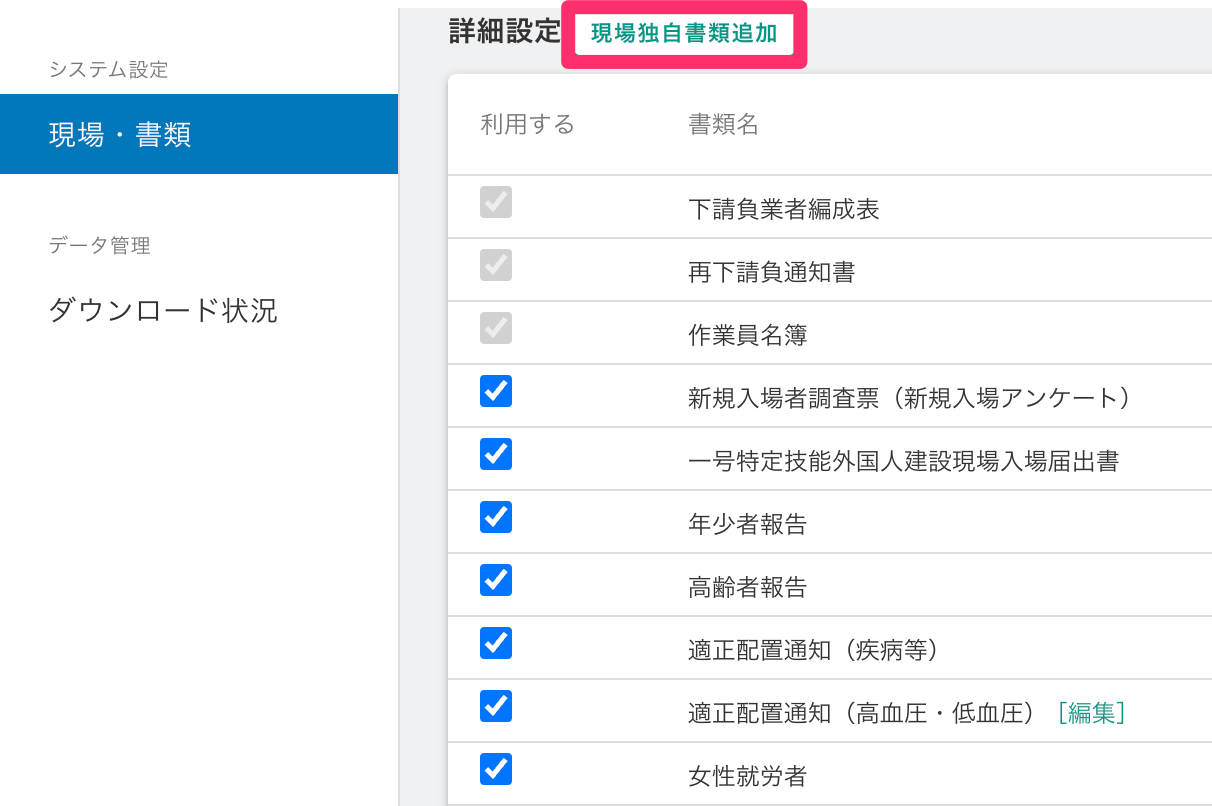The image size is (1212, 806).
Task: Click the disabled 再下請負通知書 checkbox
Action: click(496, 265)
